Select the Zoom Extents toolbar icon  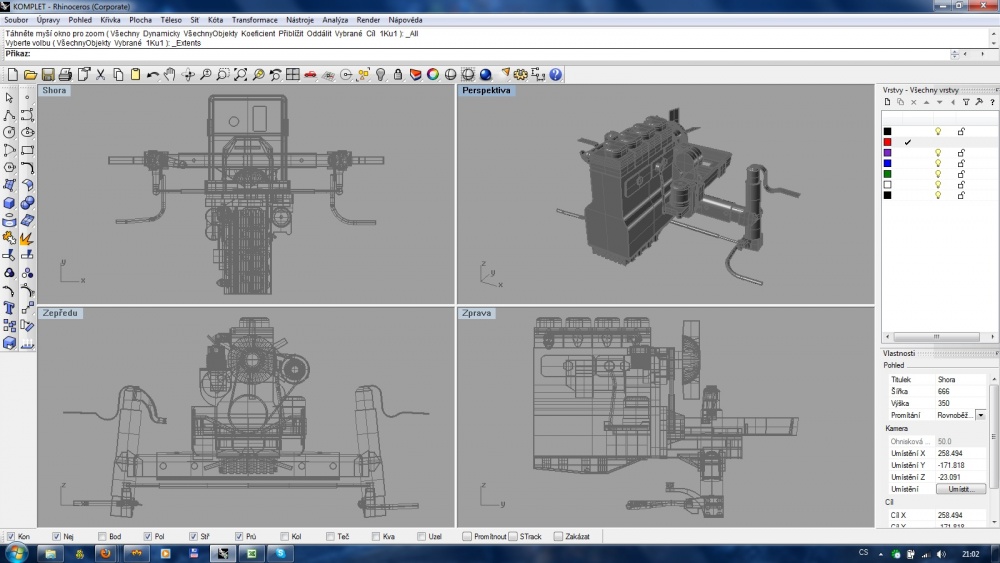(x=240, y=75)
